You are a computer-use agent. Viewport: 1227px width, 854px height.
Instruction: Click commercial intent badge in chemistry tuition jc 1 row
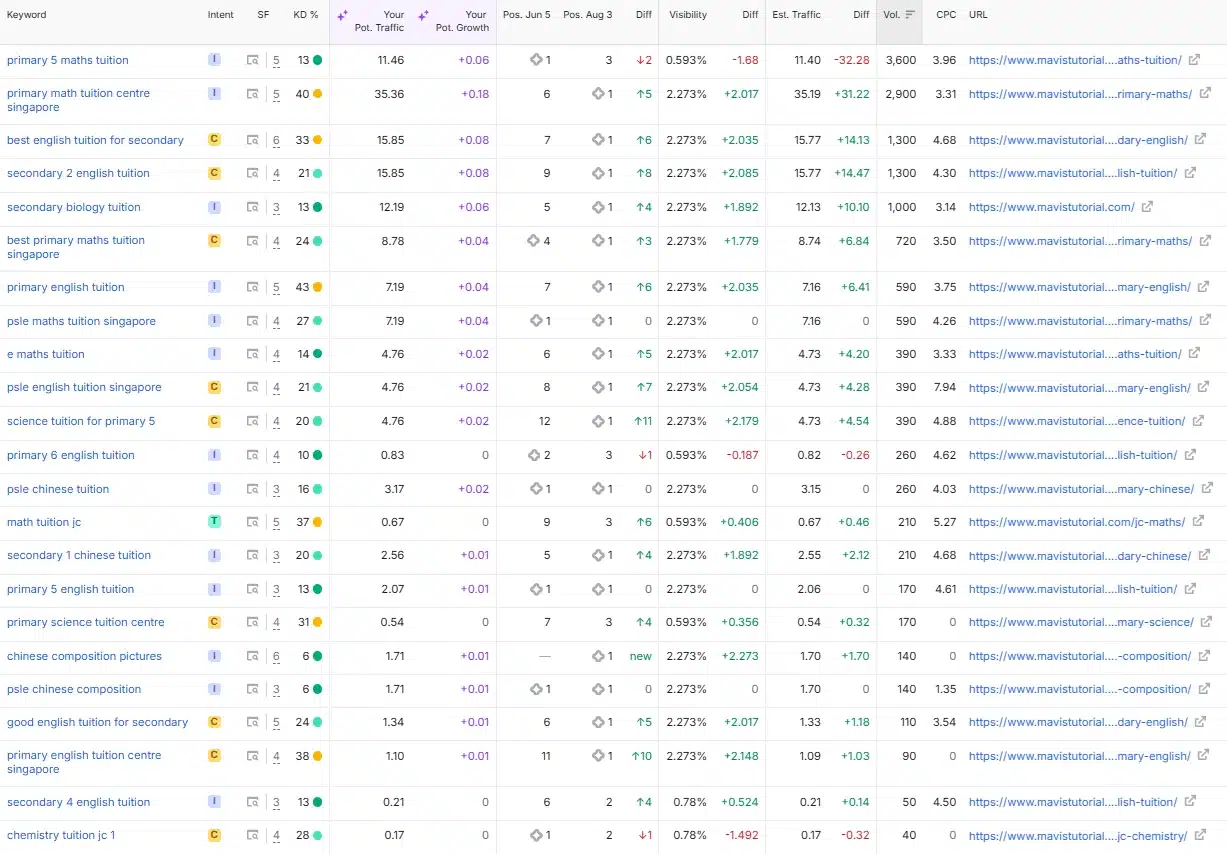click(x=214, y=835)
